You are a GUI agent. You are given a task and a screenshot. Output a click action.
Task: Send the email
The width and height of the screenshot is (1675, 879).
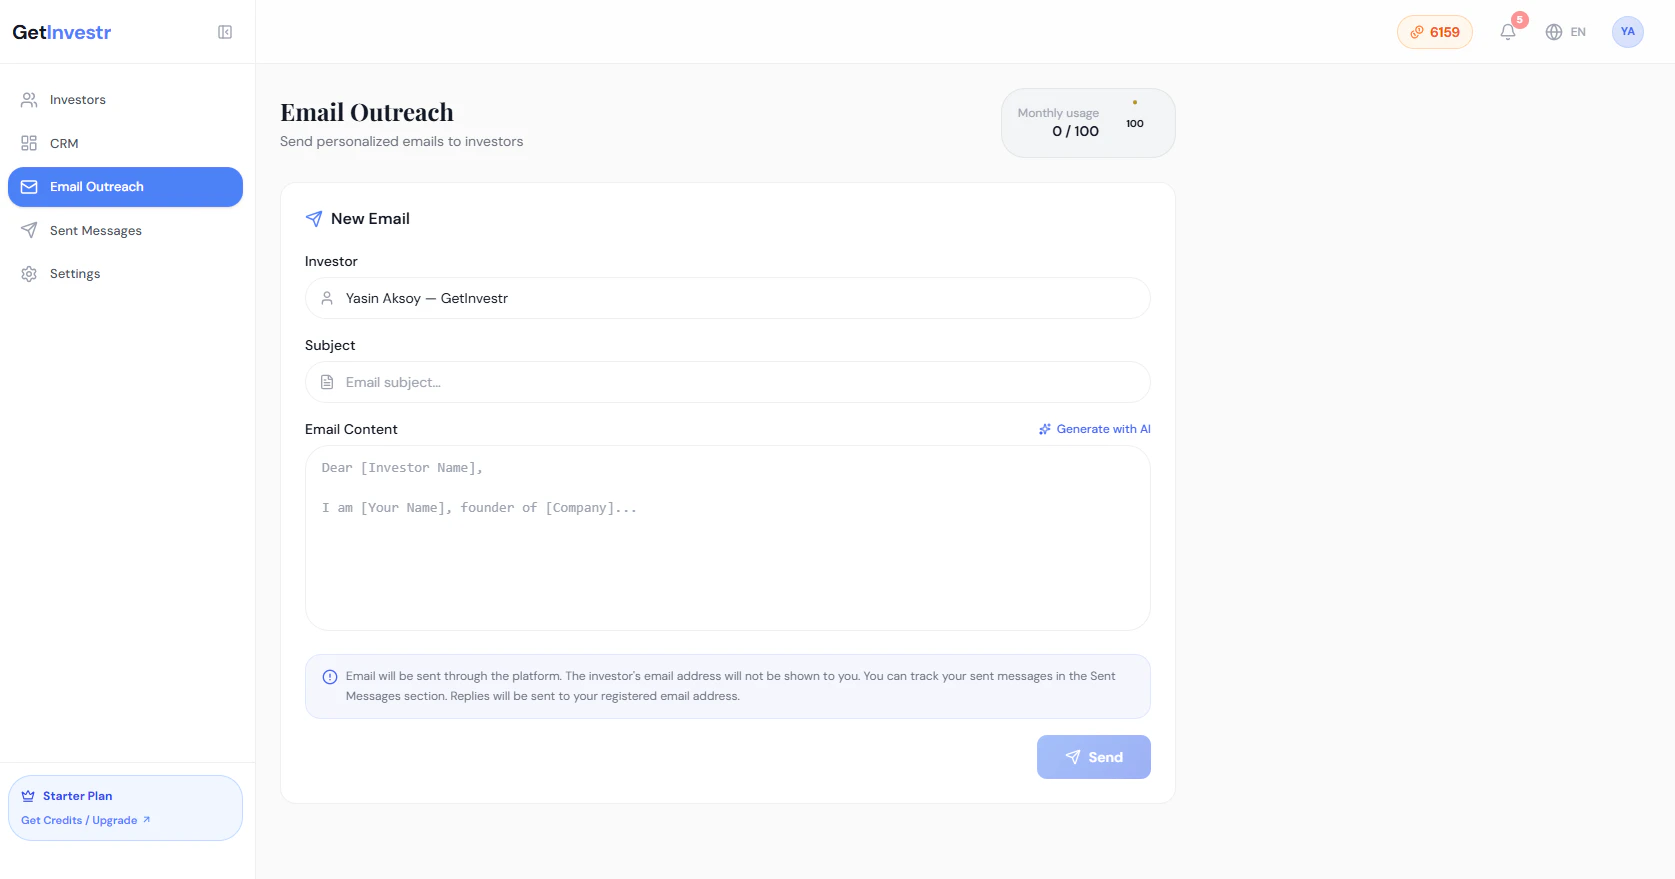tap(1094, 757)
